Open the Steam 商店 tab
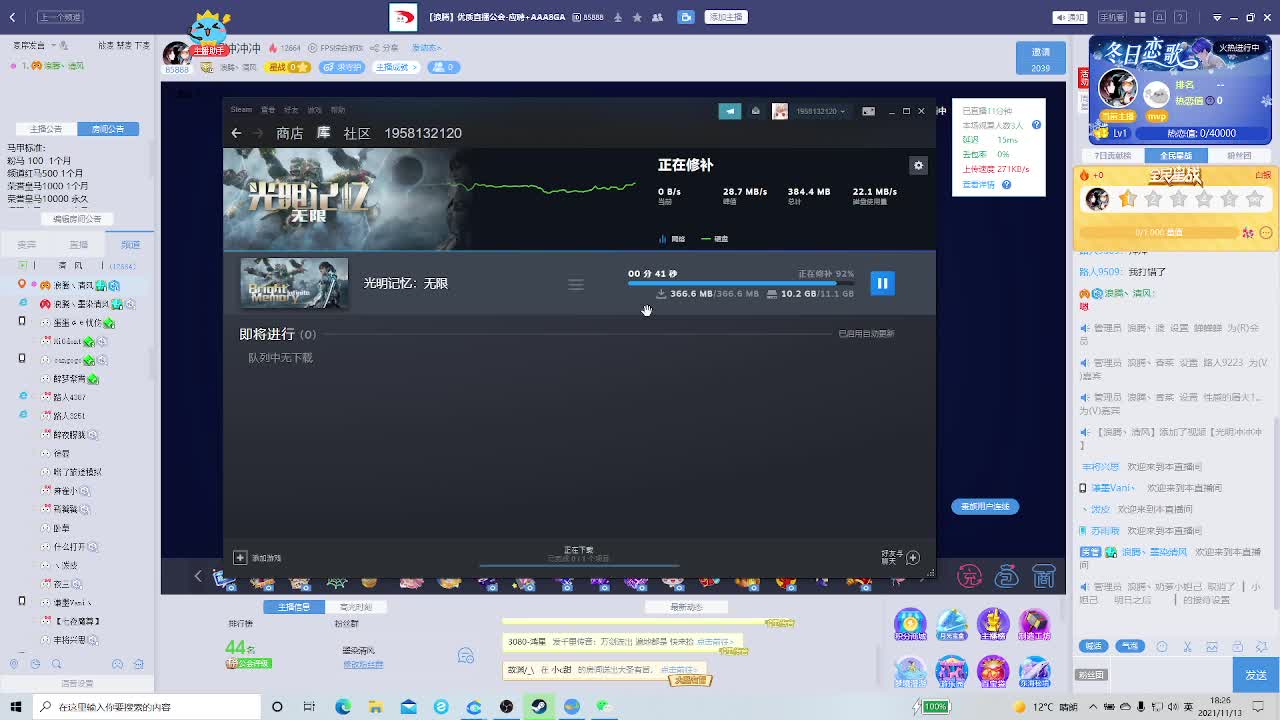This screenshot has width=1280, height=720. click(290, 133)
